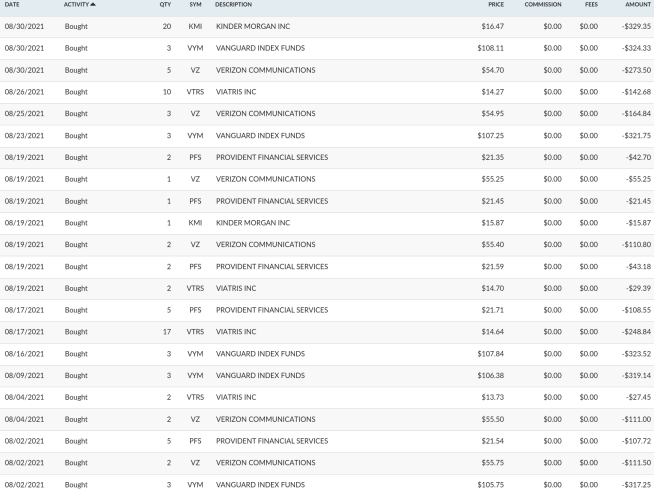Click PROVIDENT FINANCIAL SERVICES at $21.35
The height and width of the screenshot is (490, 654).
point(272,157)
